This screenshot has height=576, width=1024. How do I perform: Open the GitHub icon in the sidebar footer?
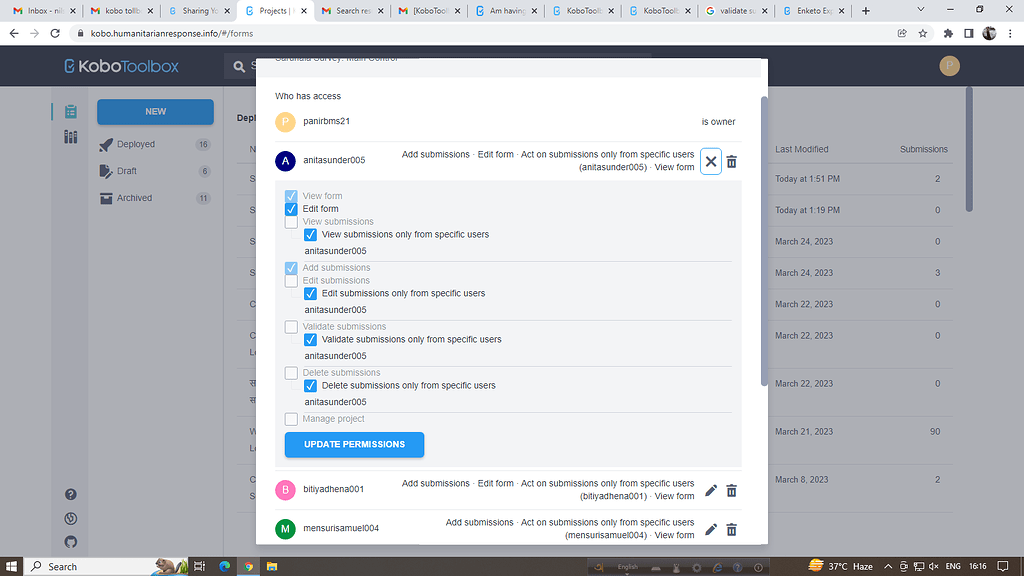tap(70, 541)
